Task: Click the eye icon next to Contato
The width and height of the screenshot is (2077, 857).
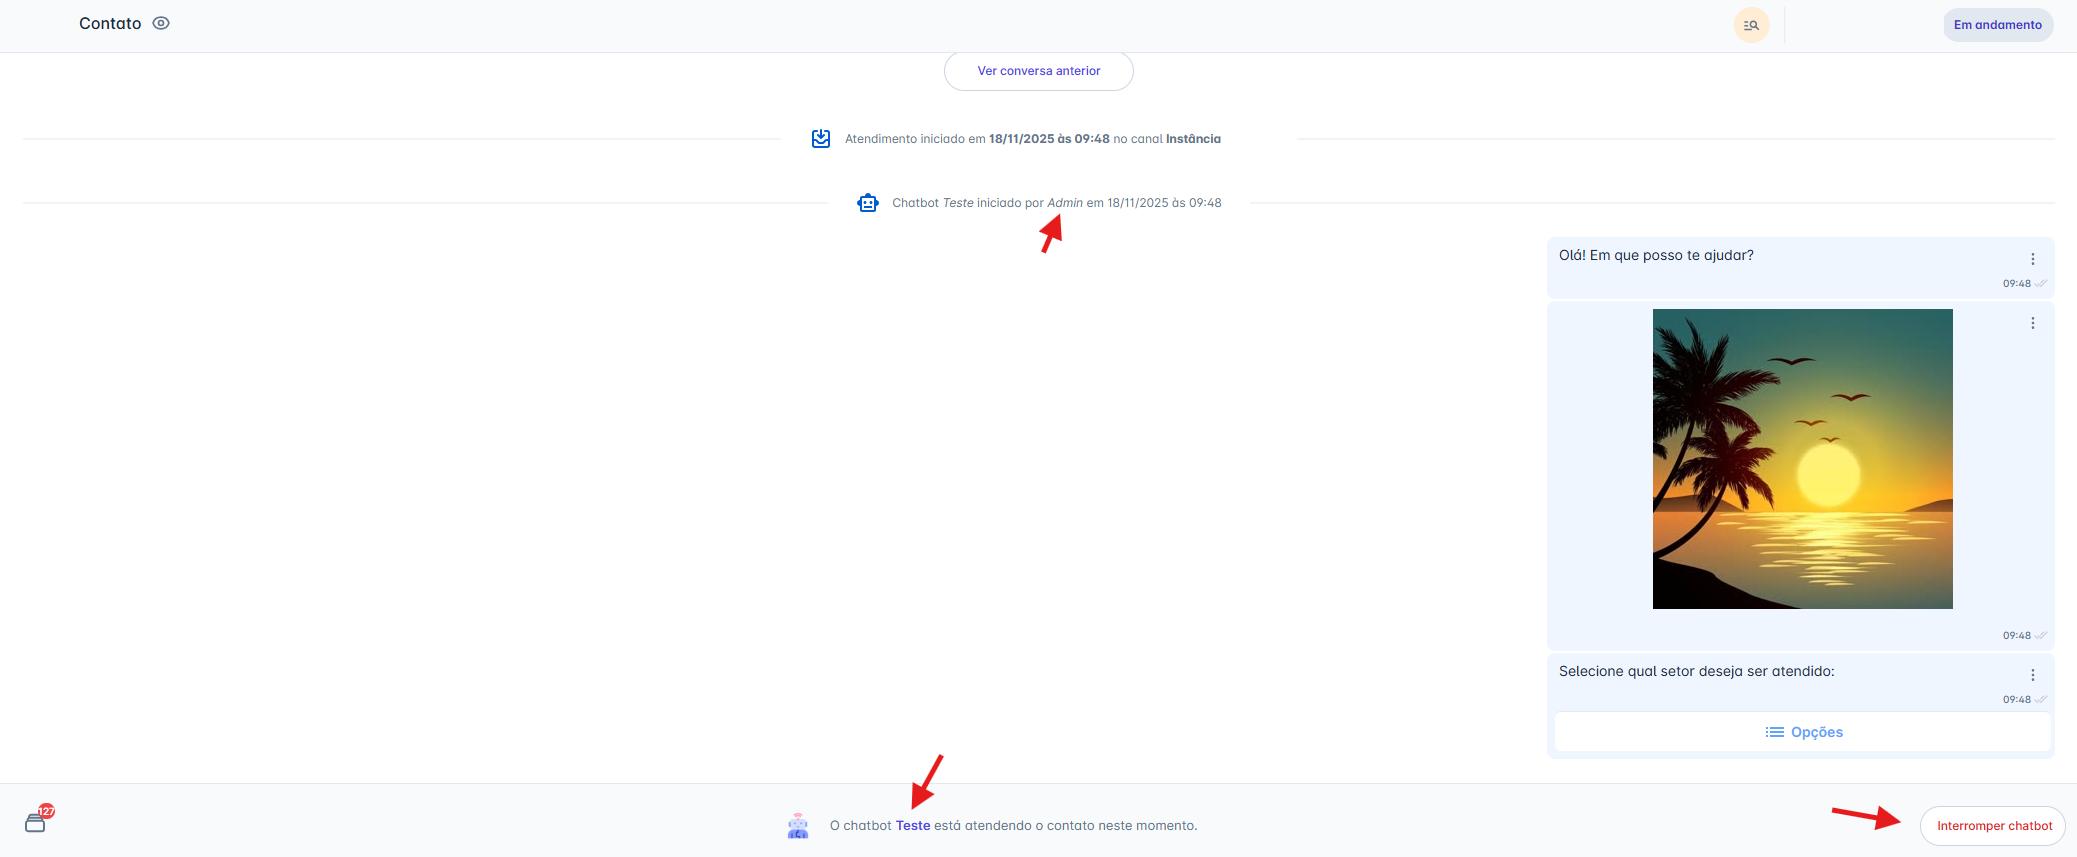Action: click(161, 23)
